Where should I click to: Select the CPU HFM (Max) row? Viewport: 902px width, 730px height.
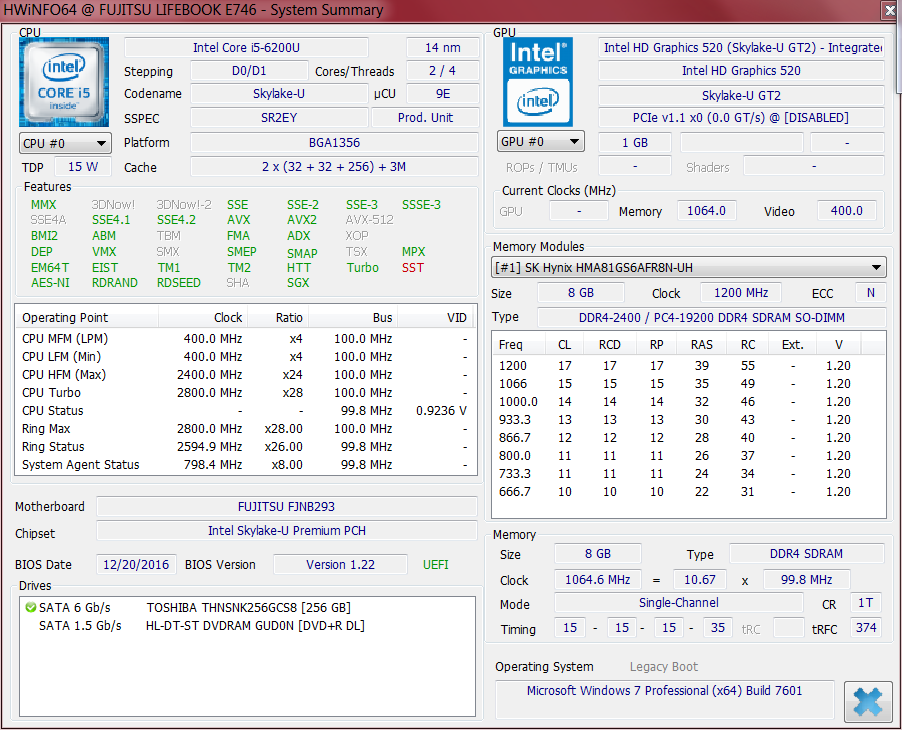point(246,375)
